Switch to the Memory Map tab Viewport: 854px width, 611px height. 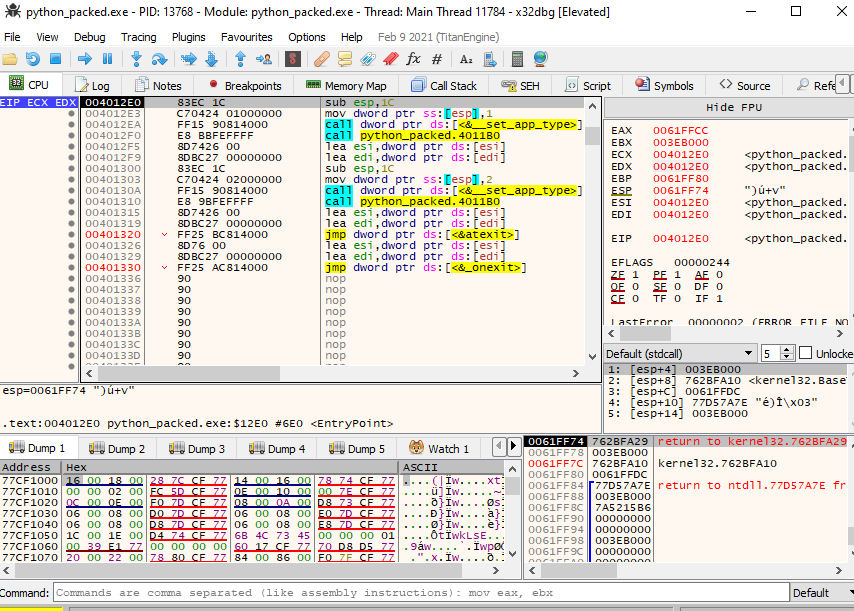coord(346,86)
